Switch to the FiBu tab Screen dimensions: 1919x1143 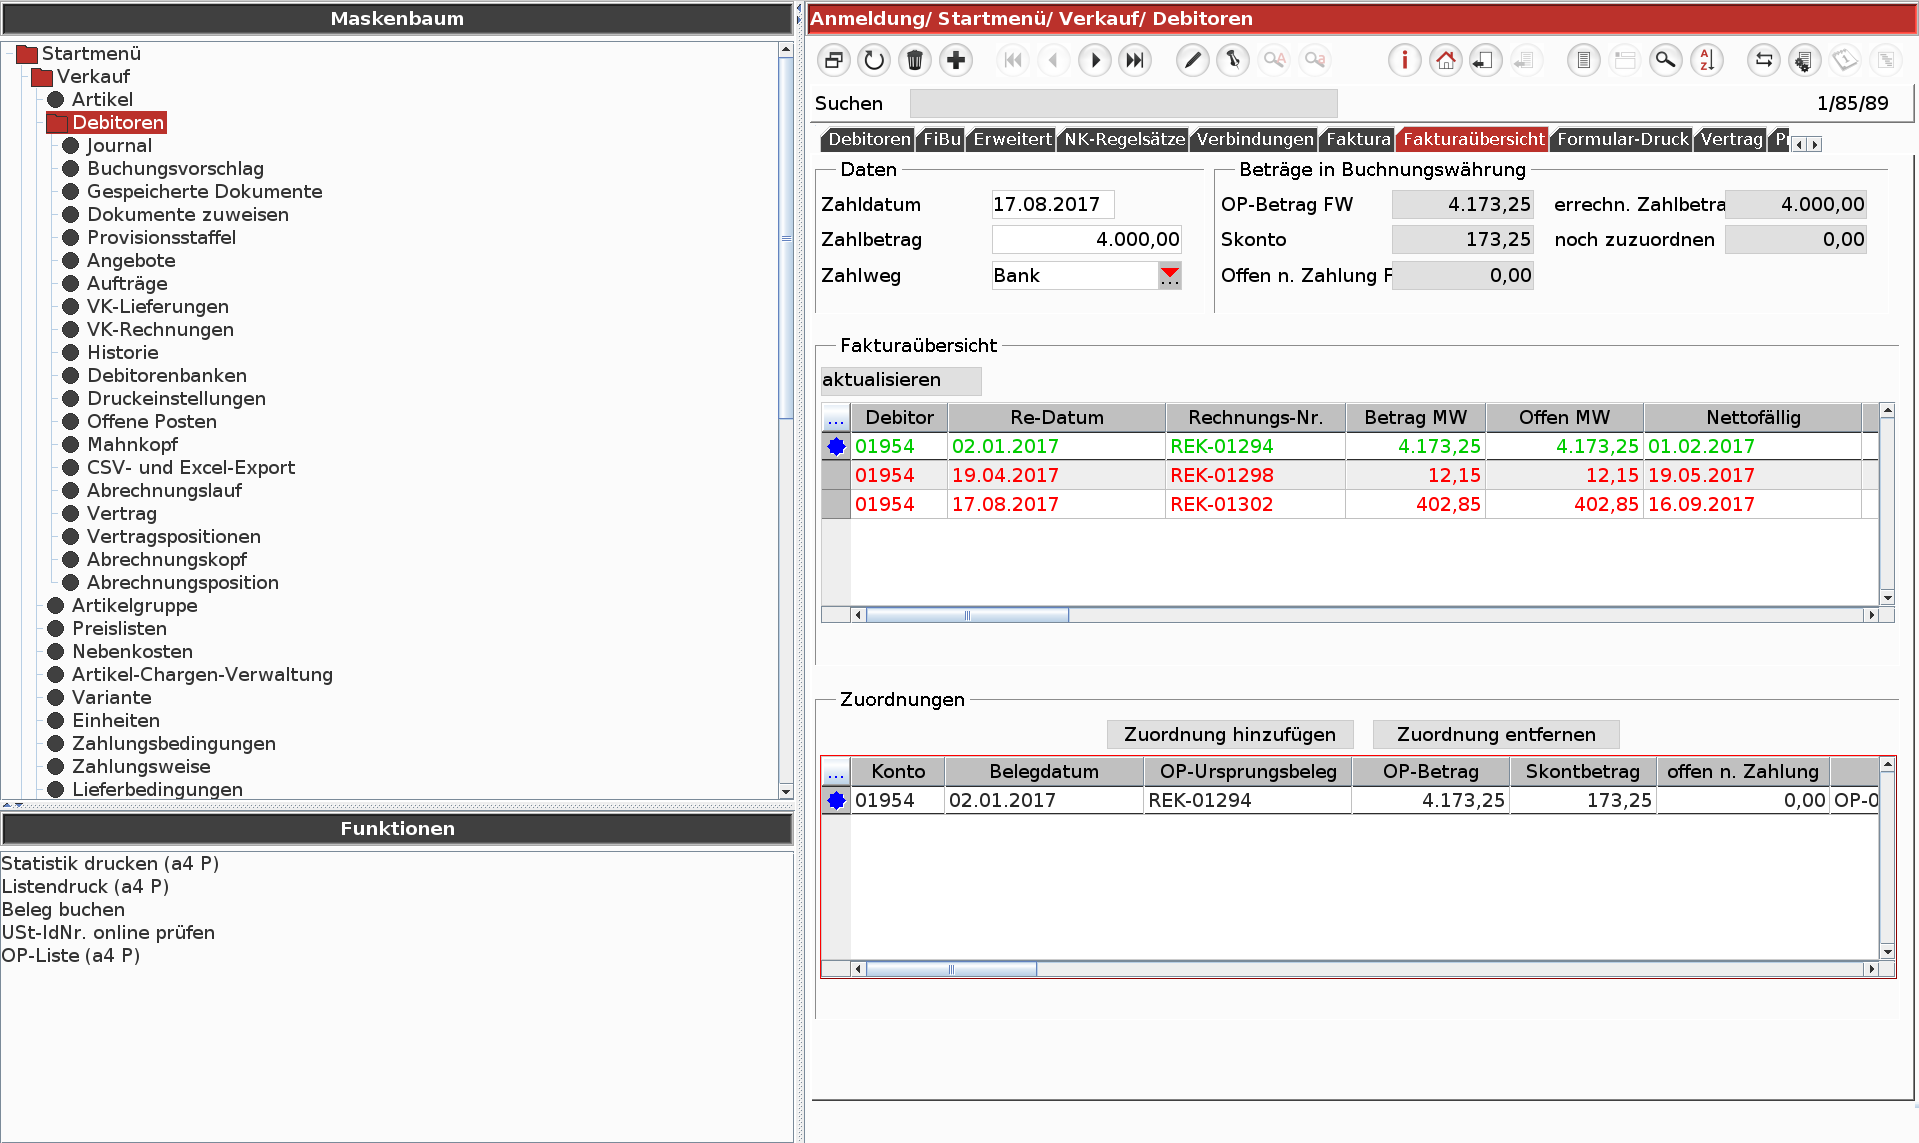tap(942, 139)
